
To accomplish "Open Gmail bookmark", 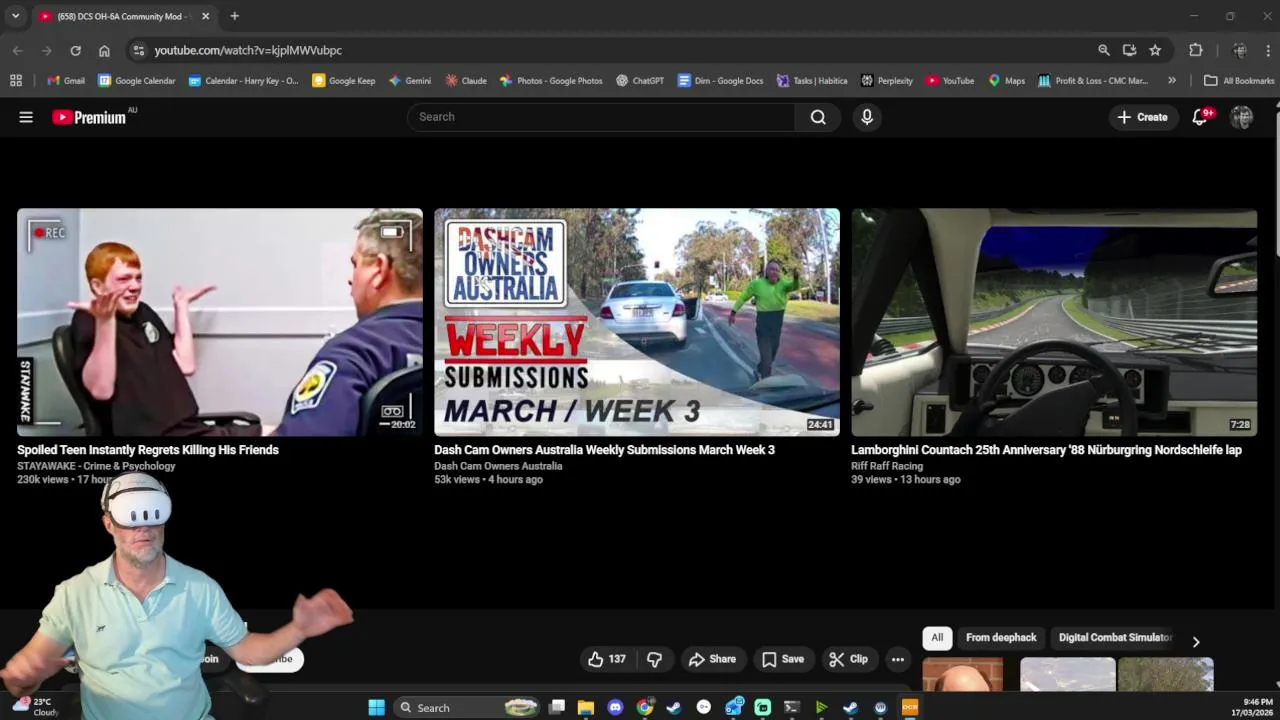I will 66,81.
